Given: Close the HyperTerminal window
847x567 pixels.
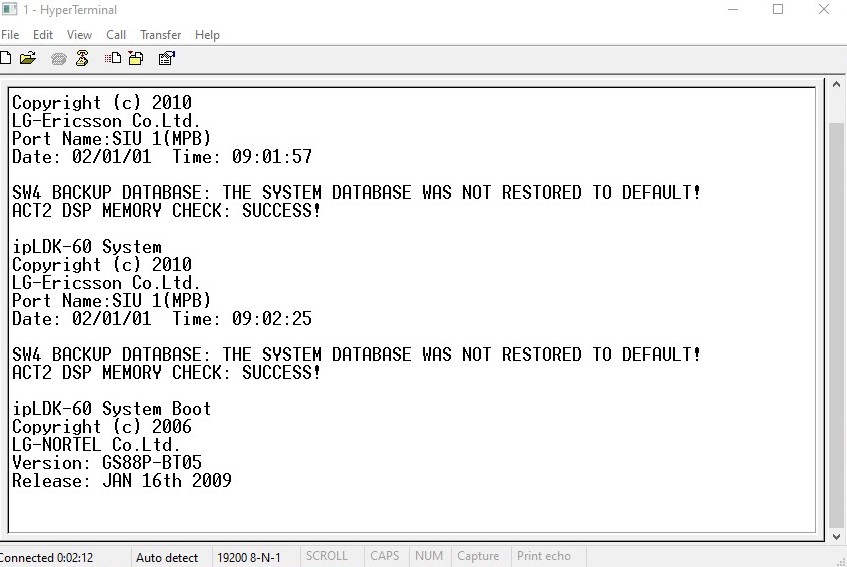Looking at the screenshot, I should [824, 9].
